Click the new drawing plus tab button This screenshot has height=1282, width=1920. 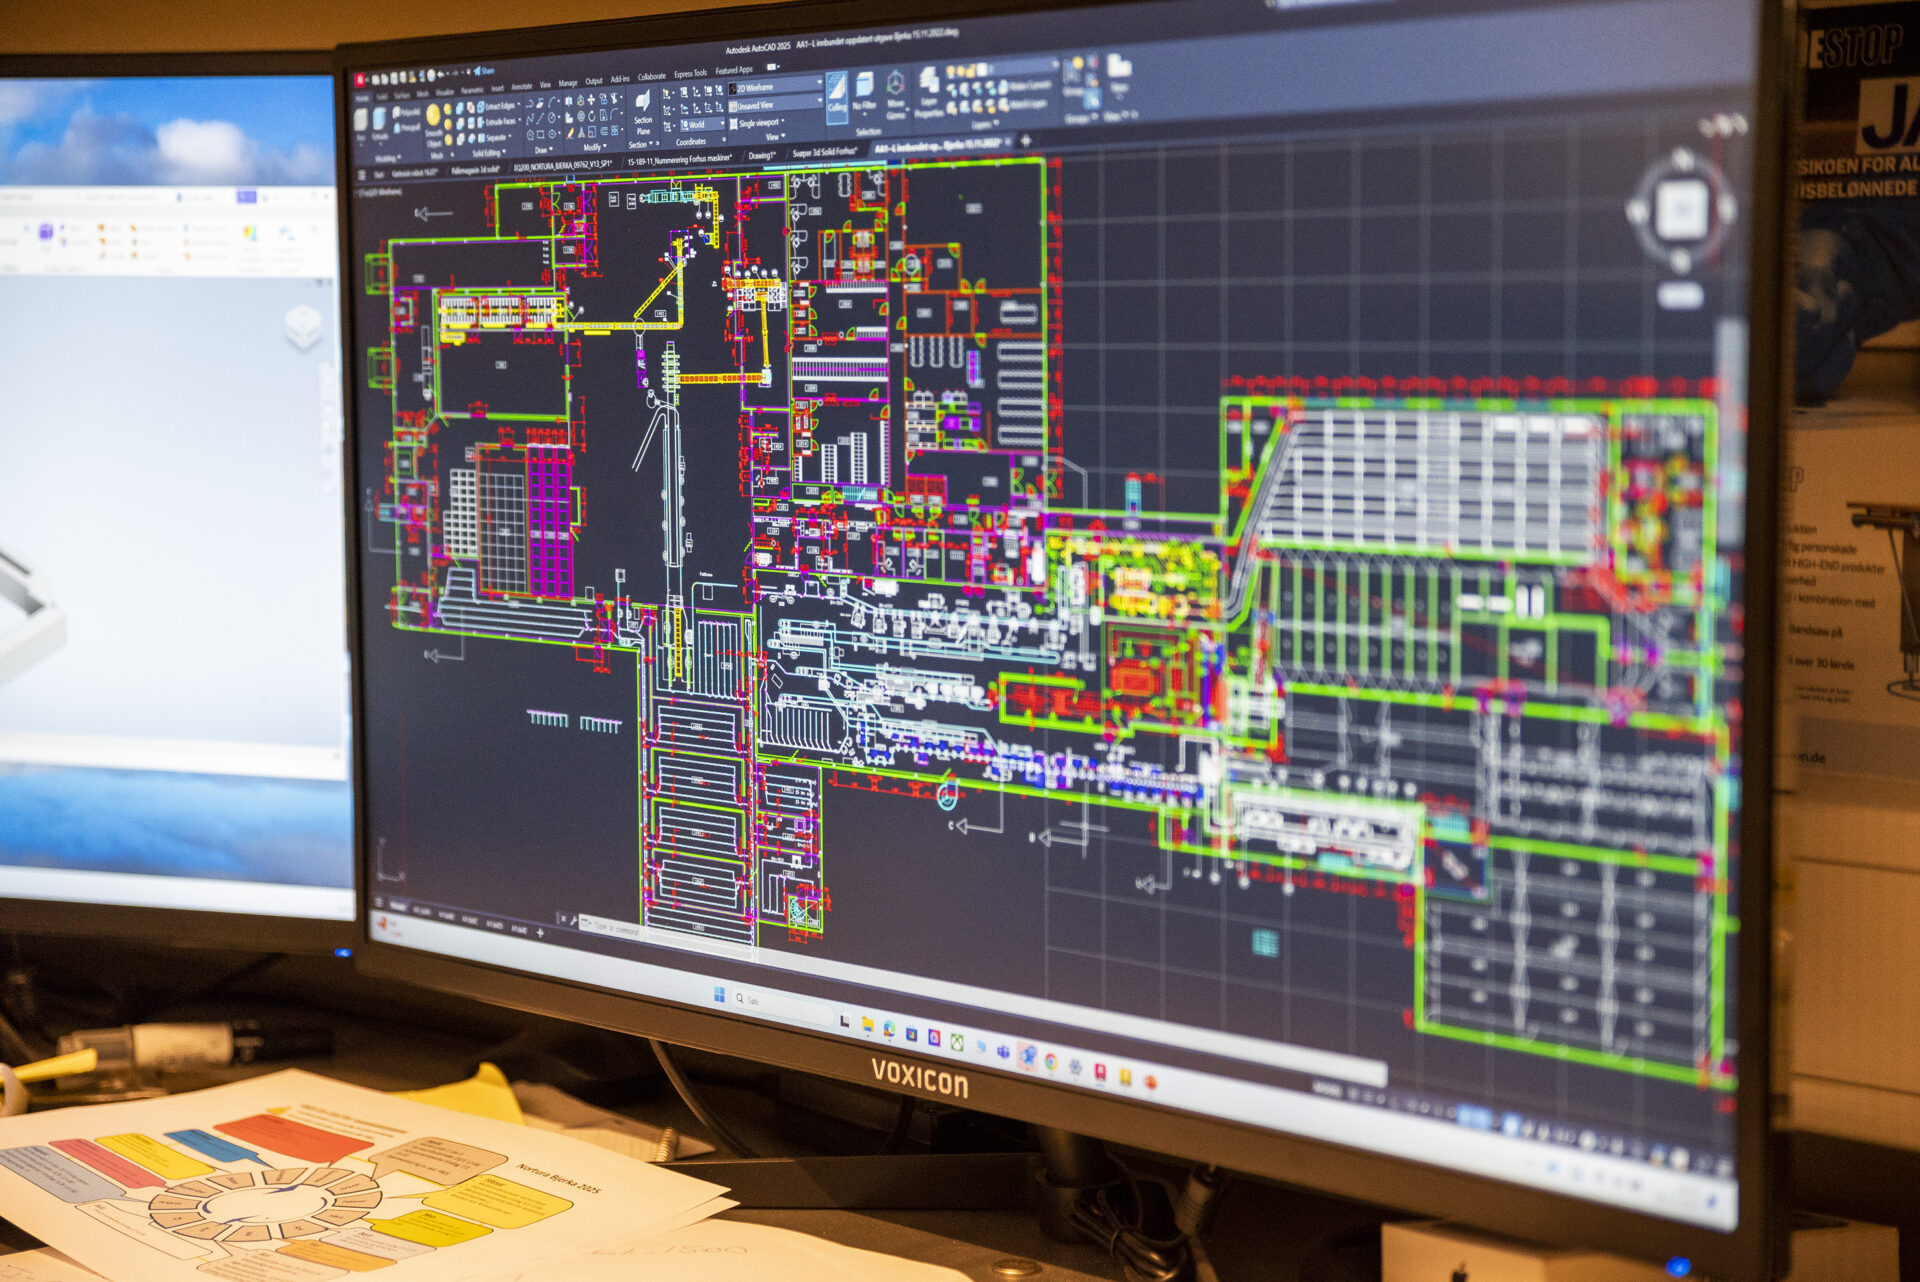[1025, 141]
